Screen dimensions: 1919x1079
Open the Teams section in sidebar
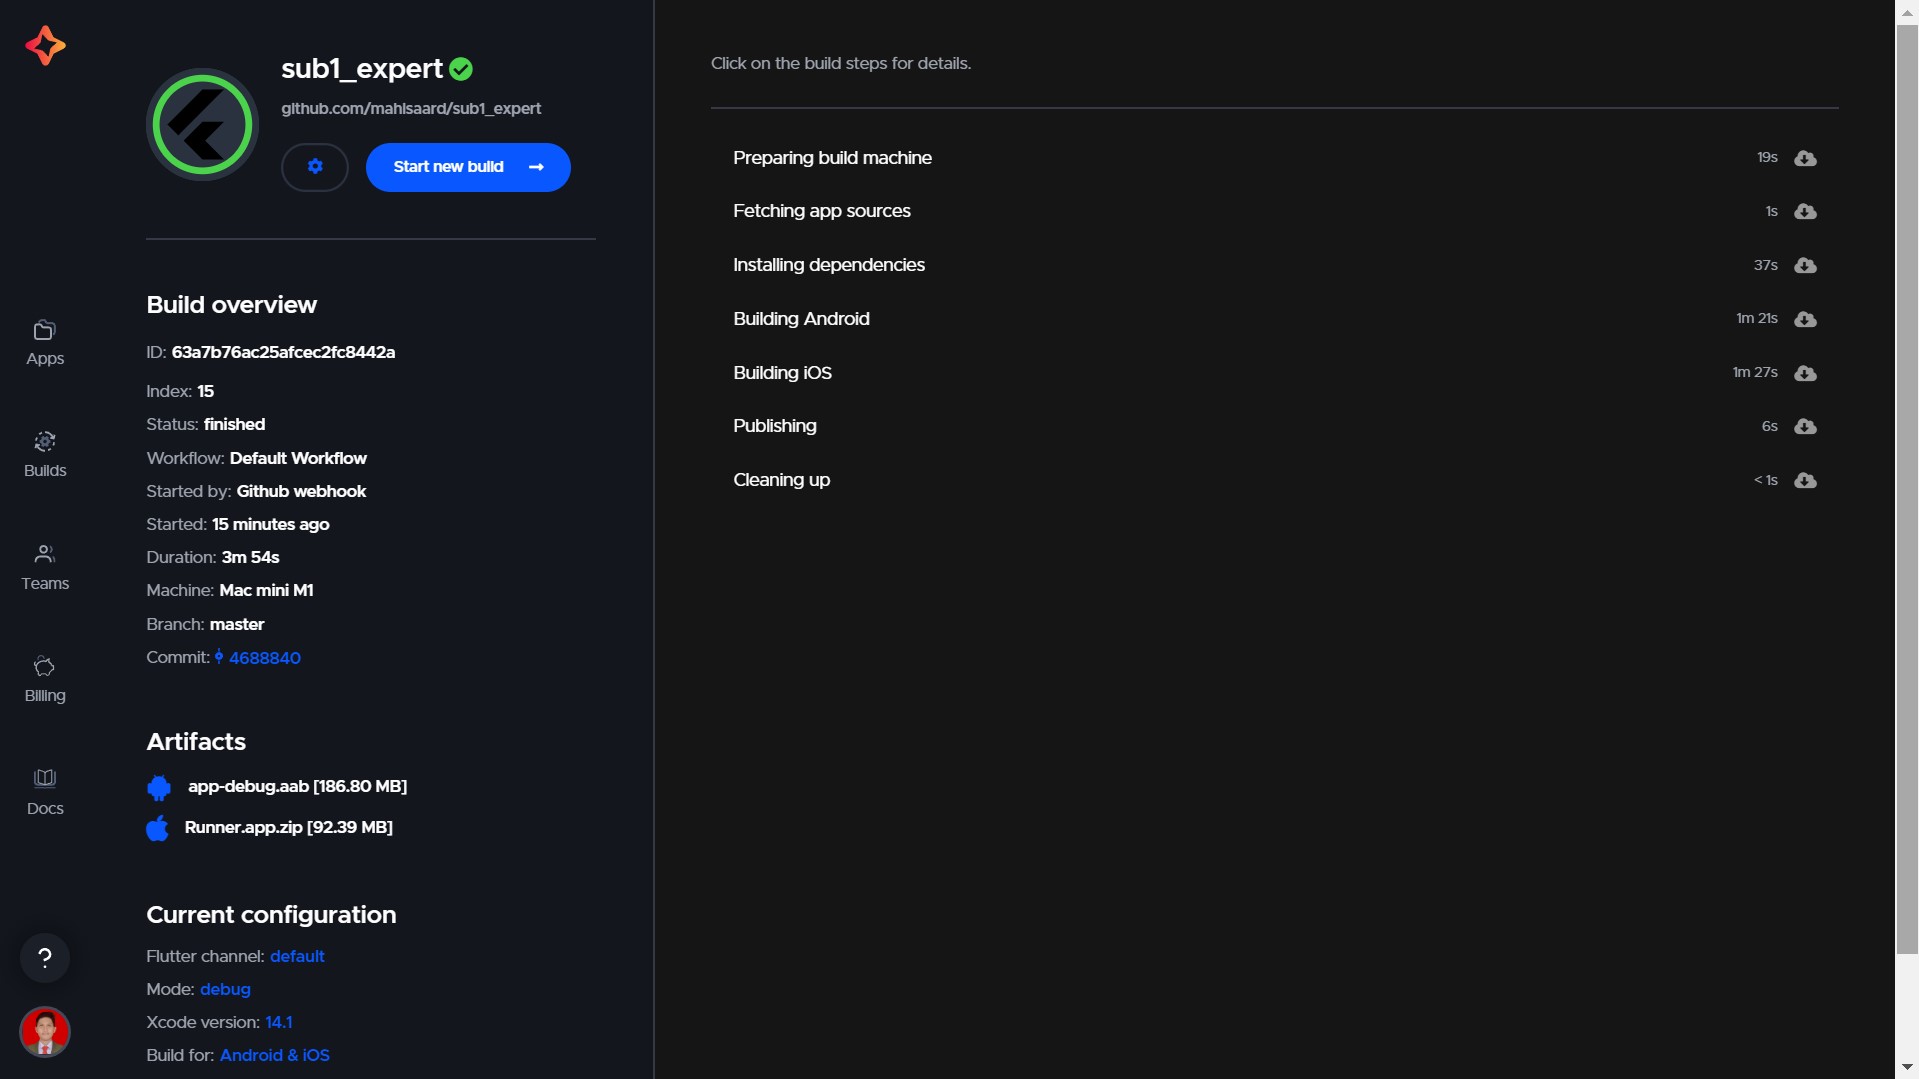(44, 566)
